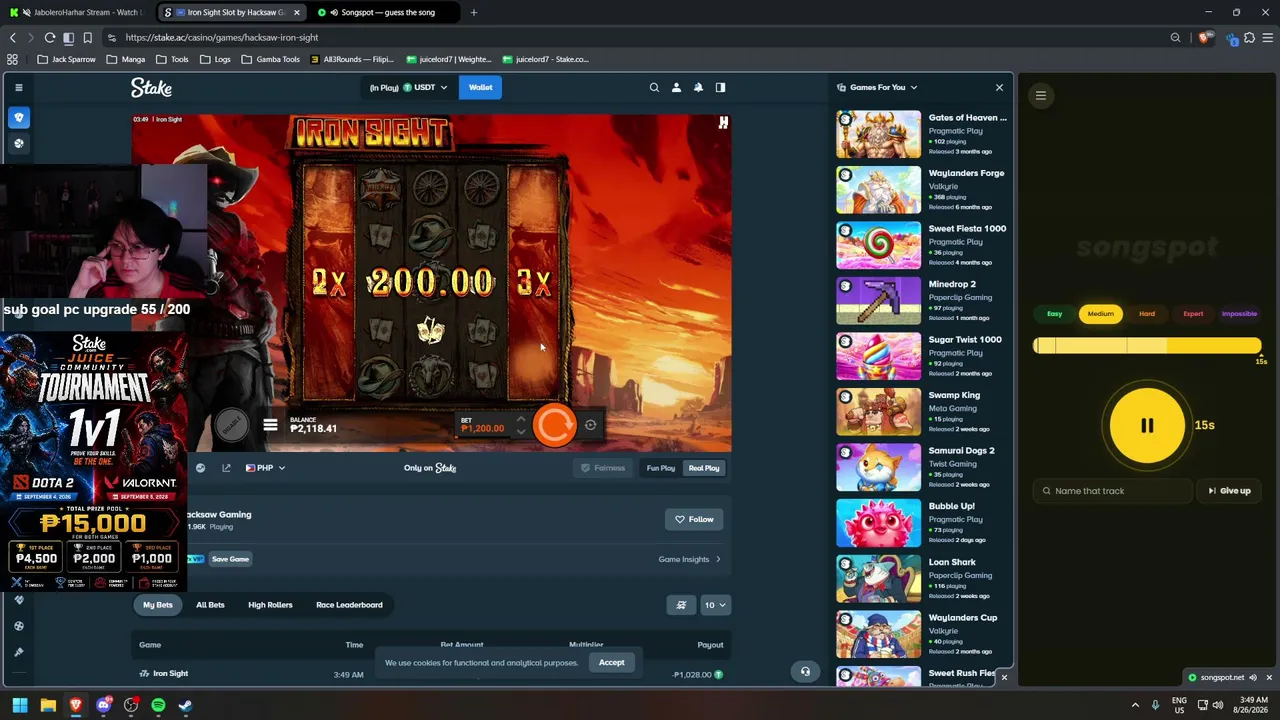
Task: Open the Windows Start menu
Action: [x=20, y=706]
